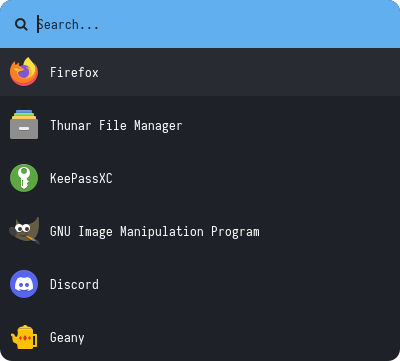
Task: Focus the Search text field
Action: coord(213,24)
